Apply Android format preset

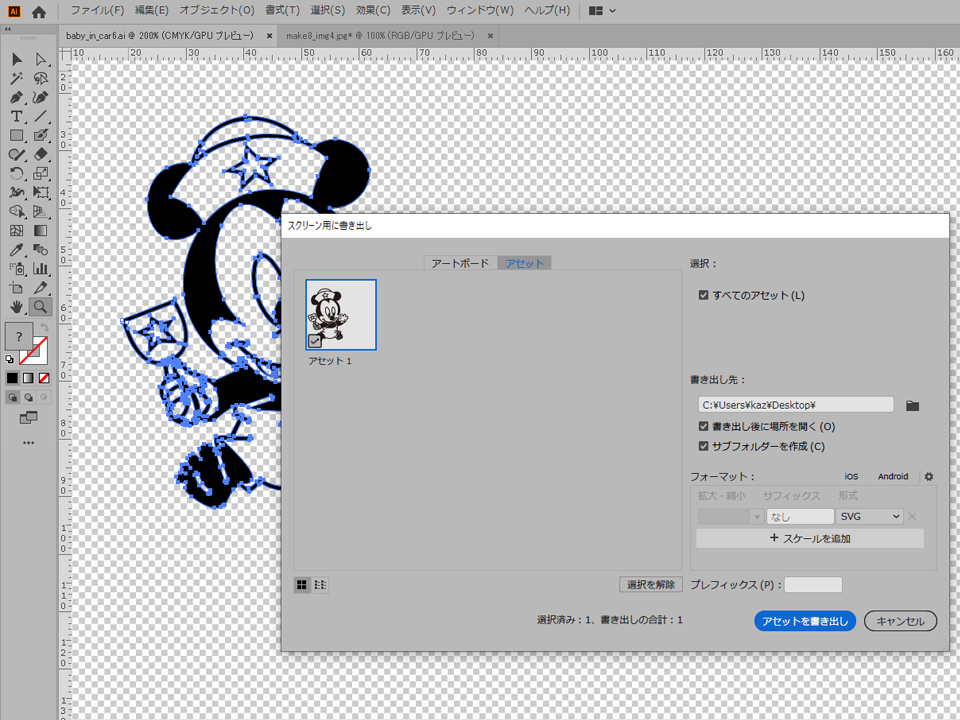[893, 476]
